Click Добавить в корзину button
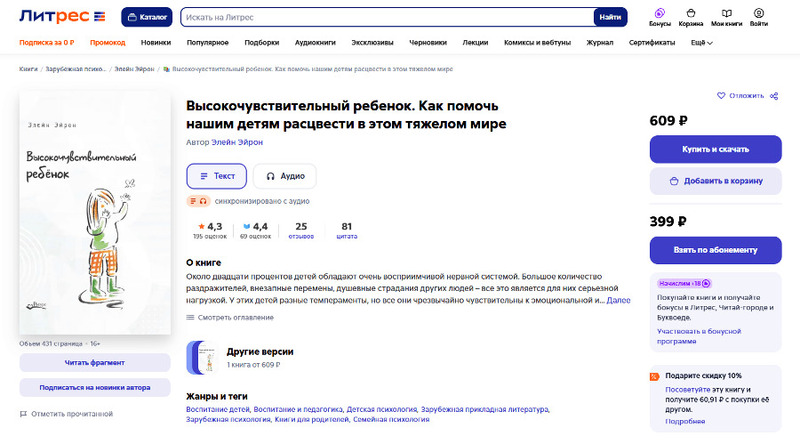The height and width of the screenshot is (444, 800). 715,181
